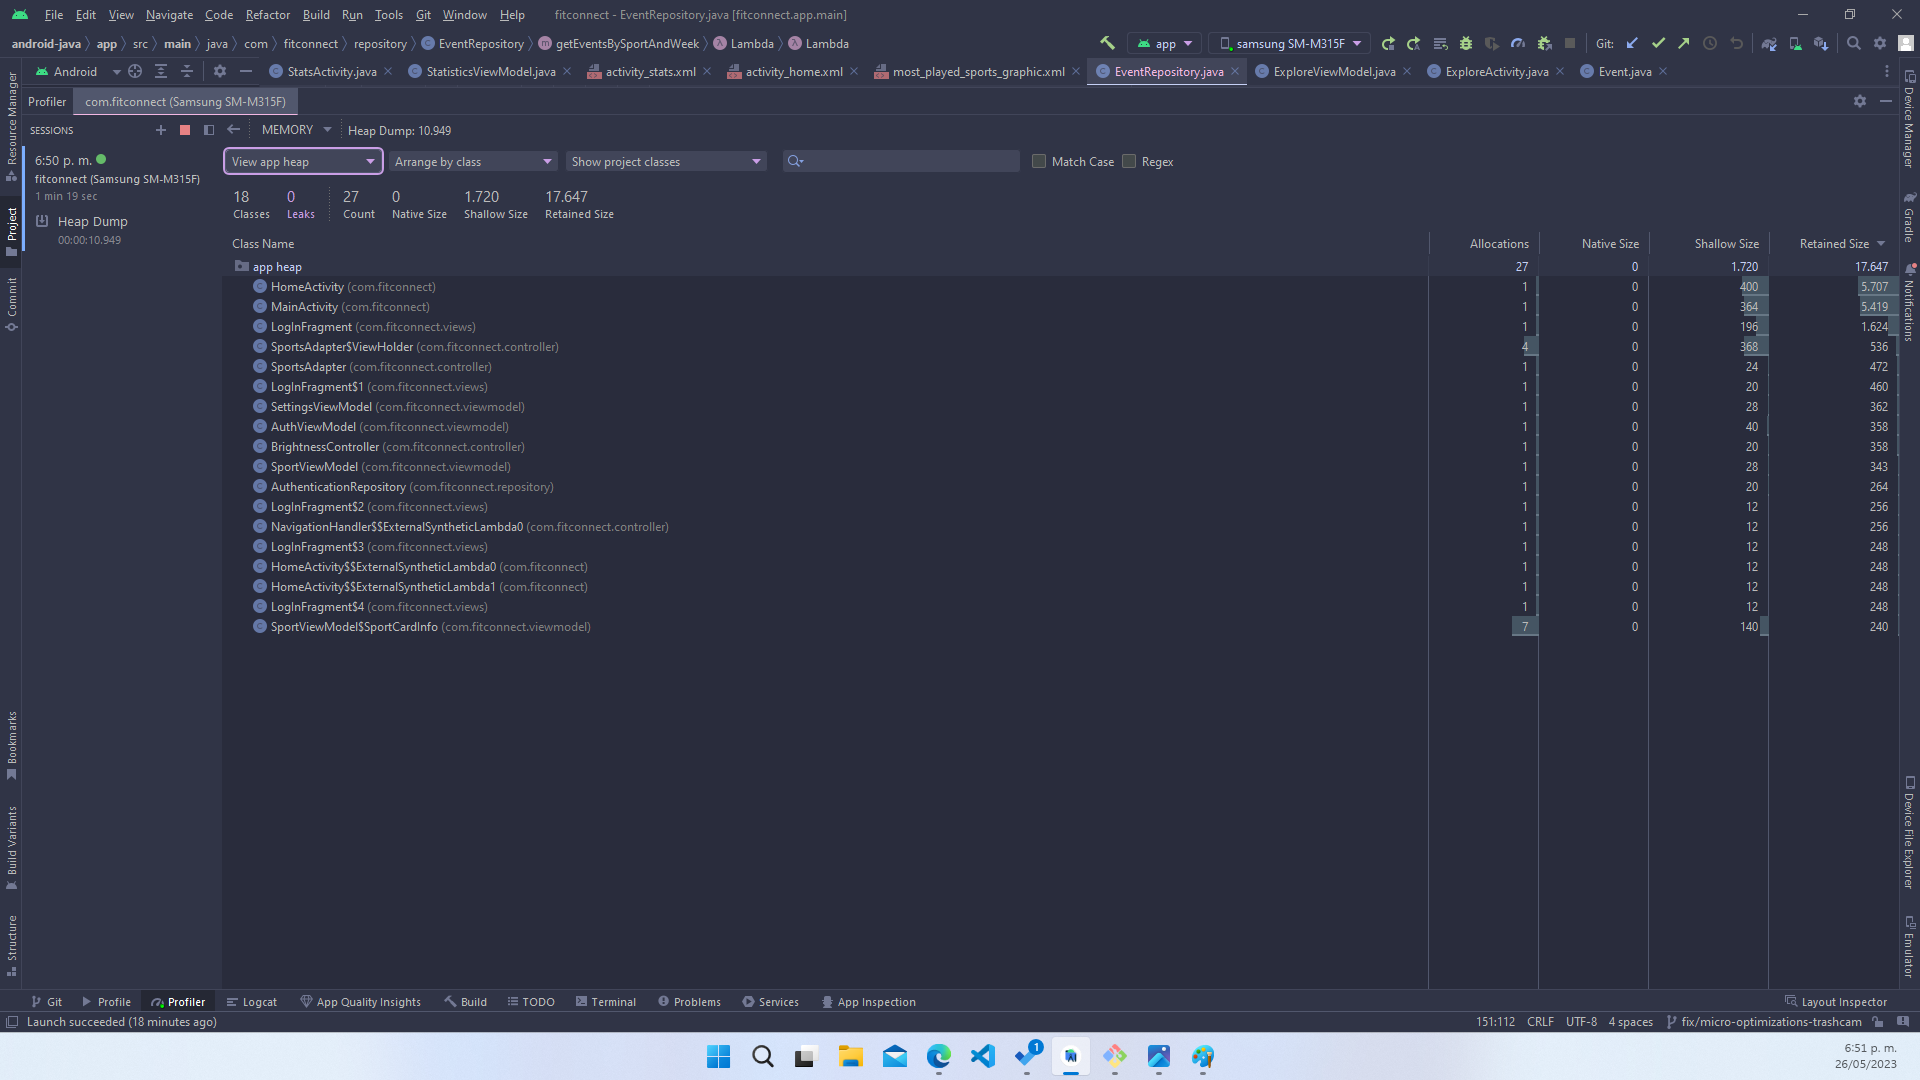Open Windows Start menu

tap(719, 1056)
